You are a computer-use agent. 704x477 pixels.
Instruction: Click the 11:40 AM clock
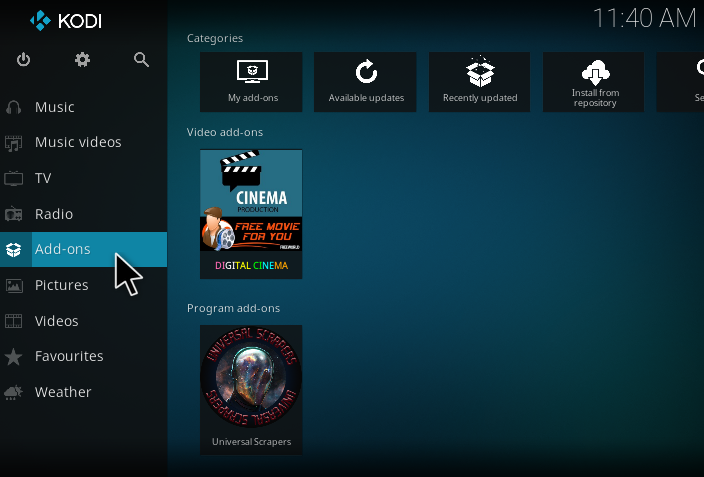point(645,19)
